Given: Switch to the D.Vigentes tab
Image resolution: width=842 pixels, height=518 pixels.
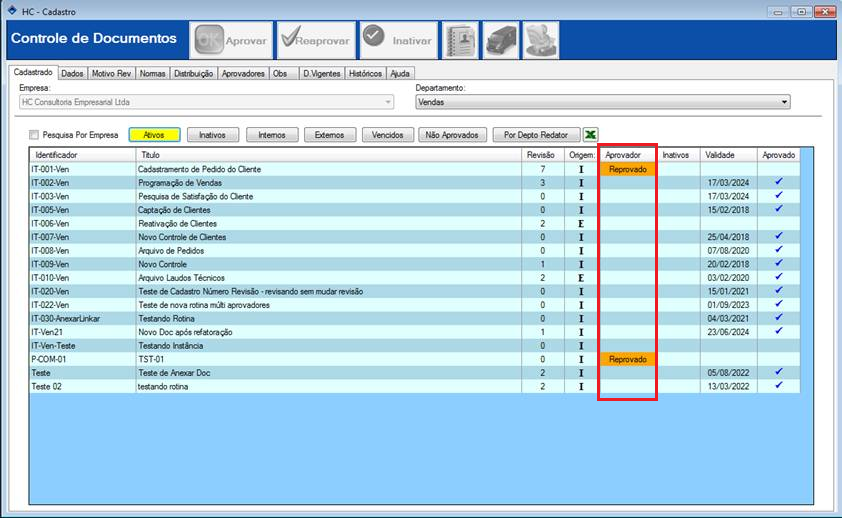Looking at the screenshot, I should [321, 74].
